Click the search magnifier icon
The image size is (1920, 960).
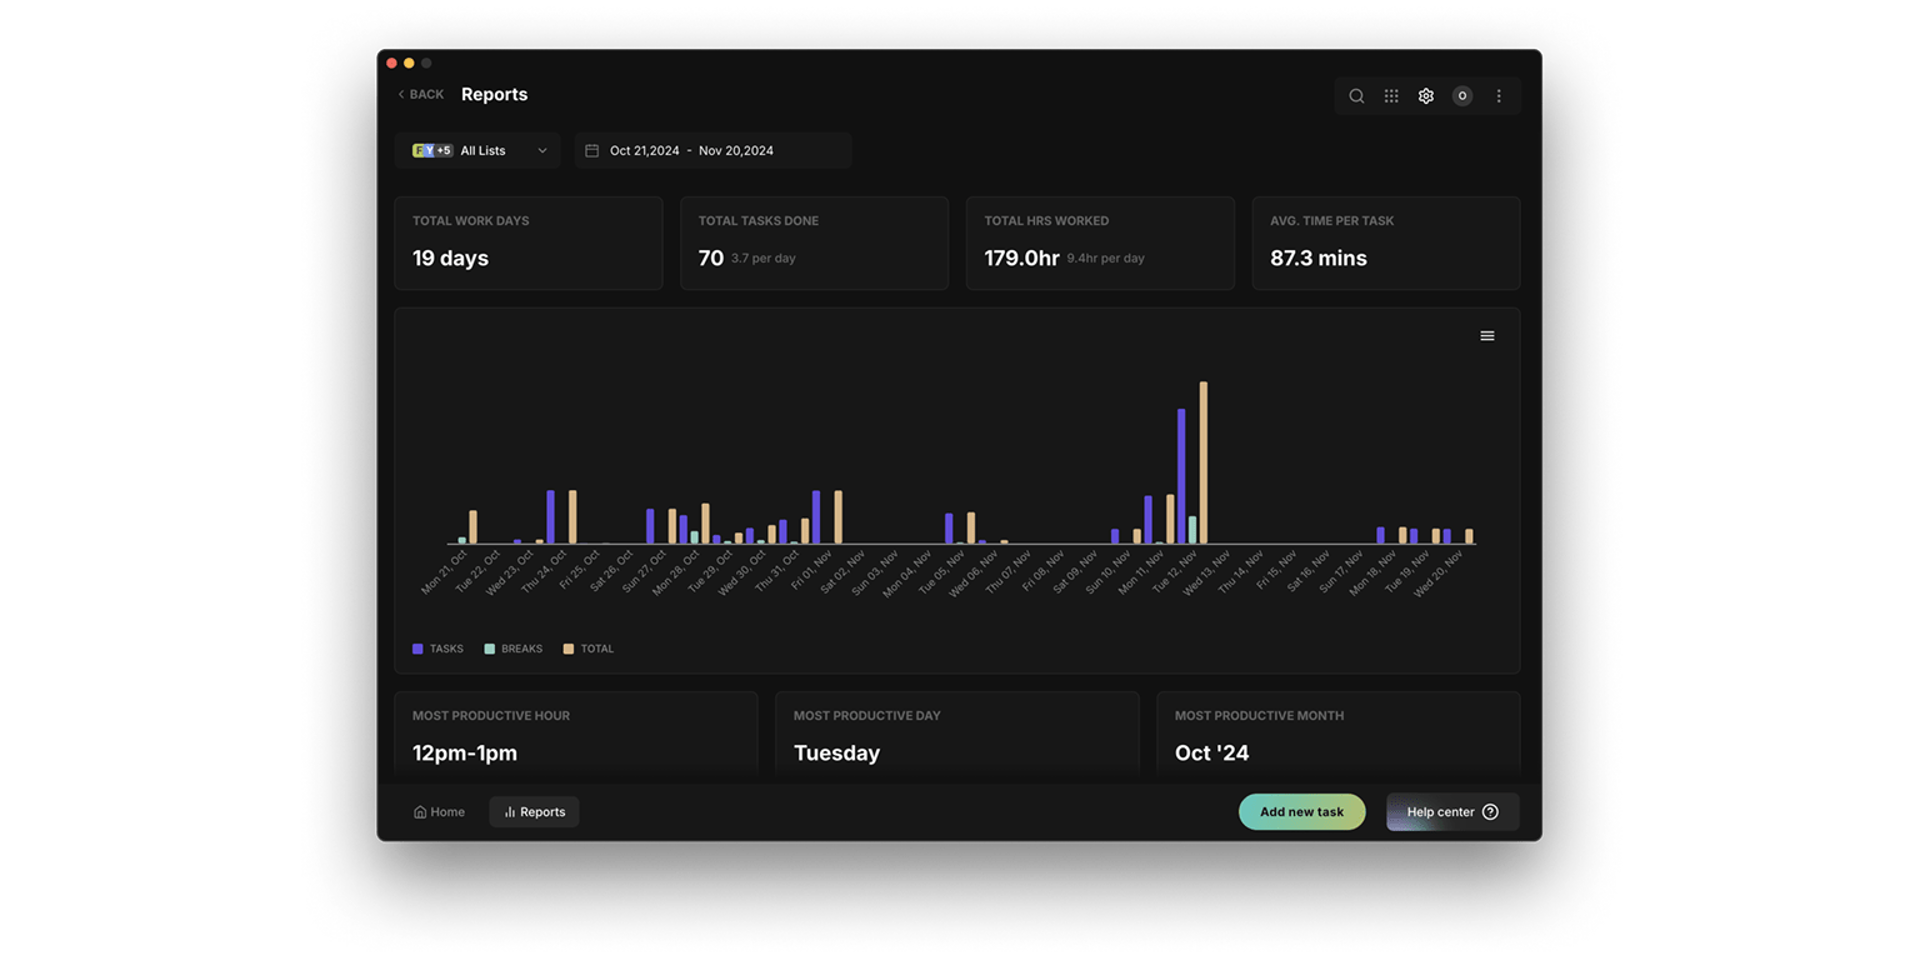click(x=1356, y=96)
